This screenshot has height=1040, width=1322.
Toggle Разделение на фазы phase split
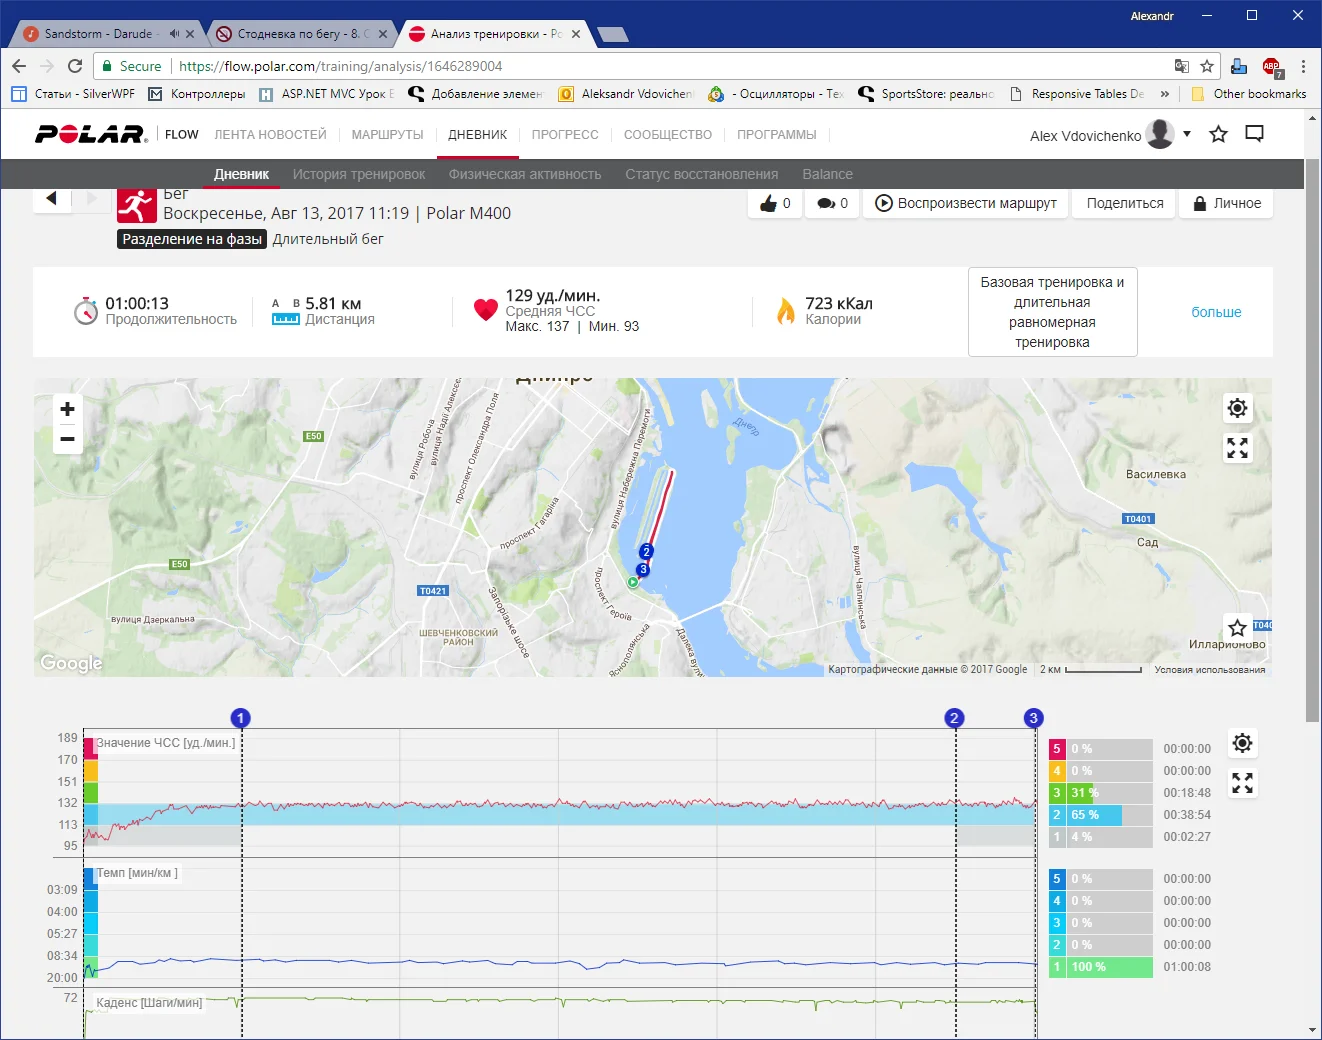tap(192, 239)
